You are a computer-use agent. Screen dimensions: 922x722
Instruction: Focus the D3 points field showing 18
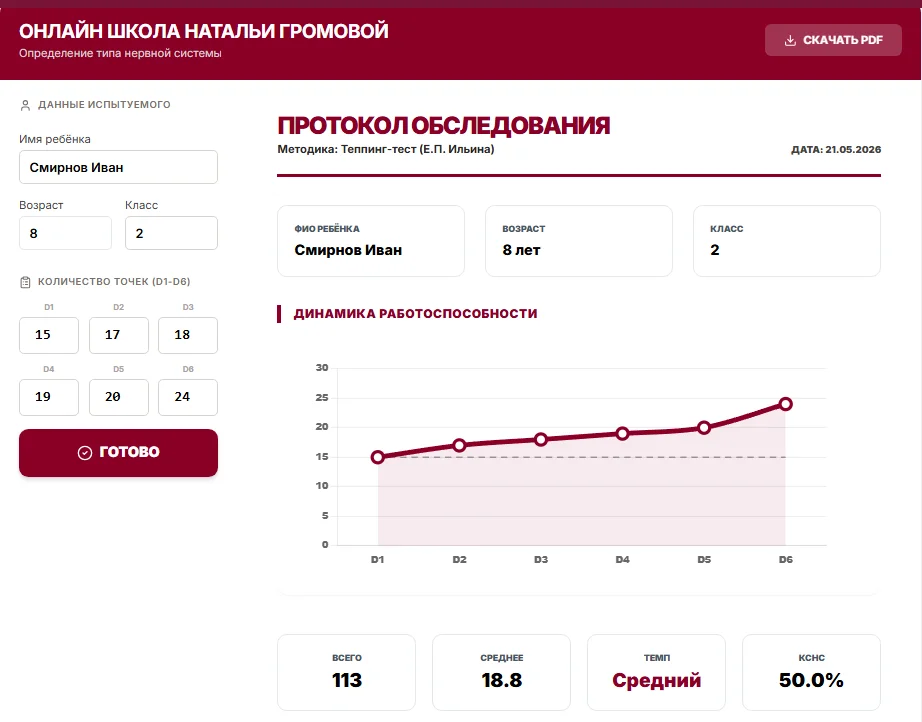click(x=188, y=335)
